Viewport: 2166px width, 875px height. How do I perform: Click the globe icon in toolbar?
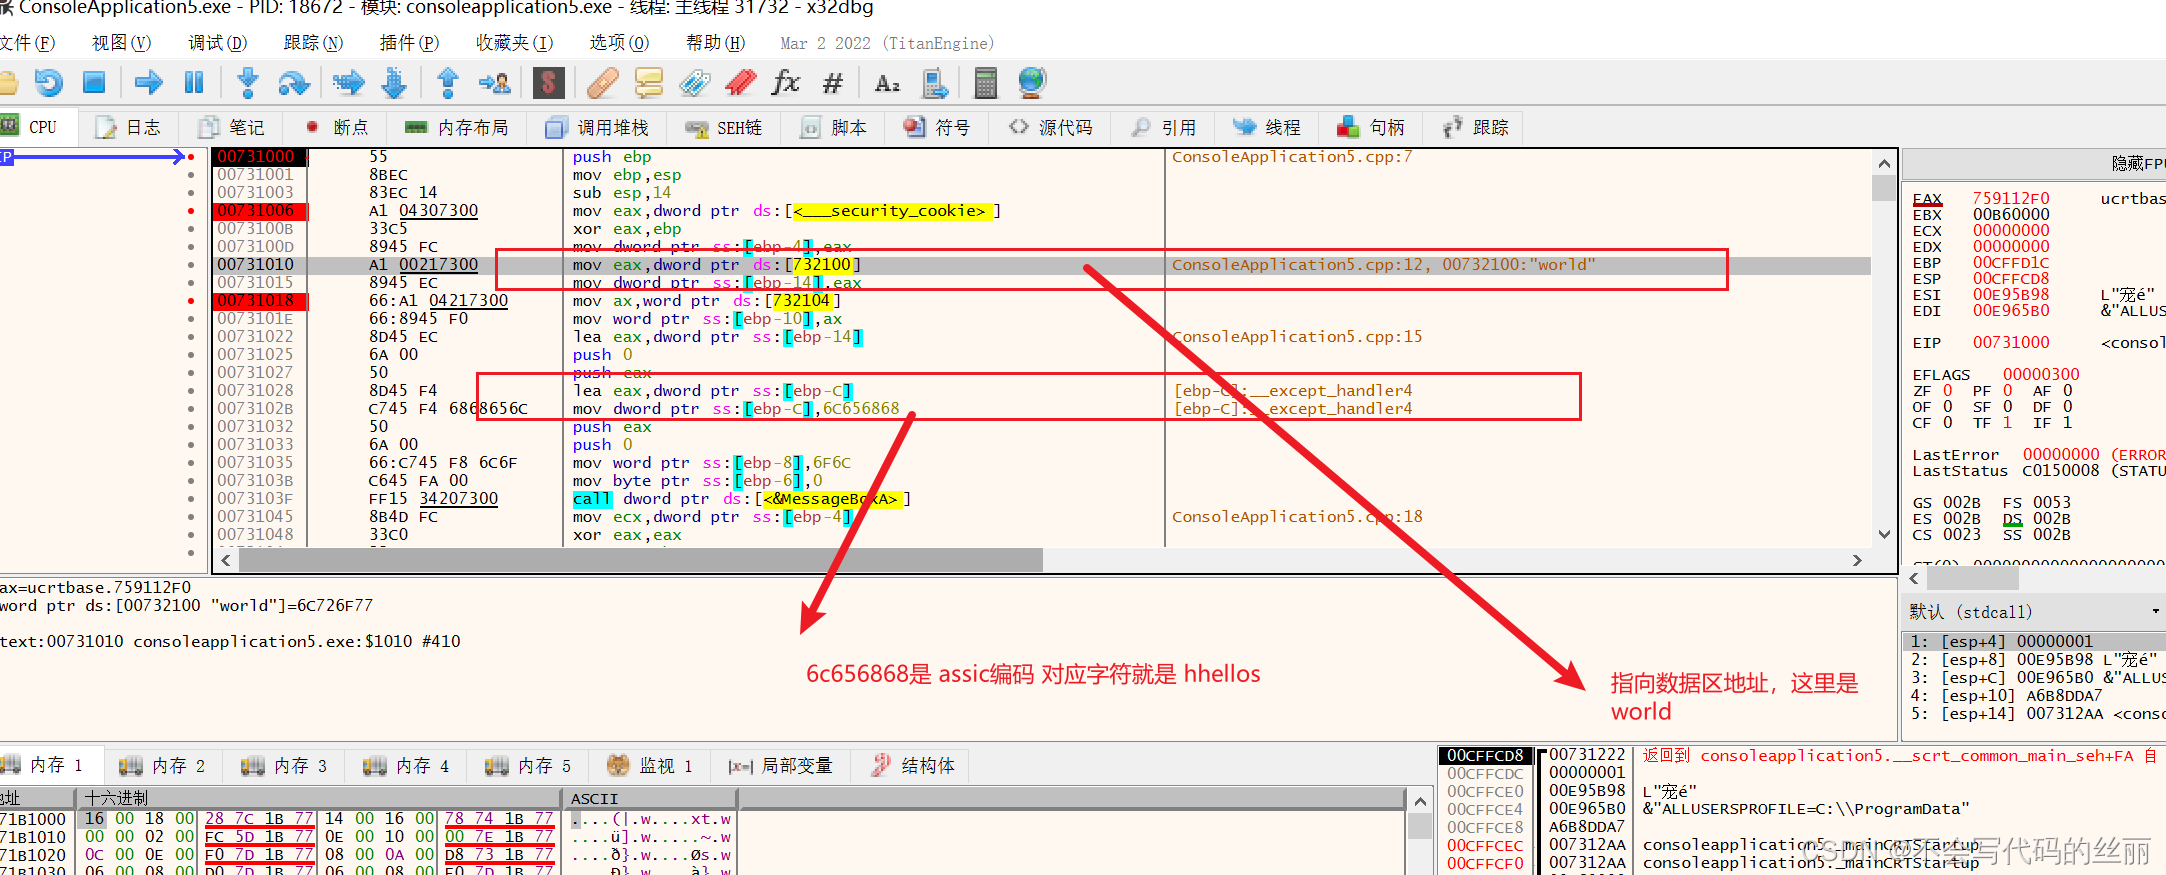[x=1031, y=83]
